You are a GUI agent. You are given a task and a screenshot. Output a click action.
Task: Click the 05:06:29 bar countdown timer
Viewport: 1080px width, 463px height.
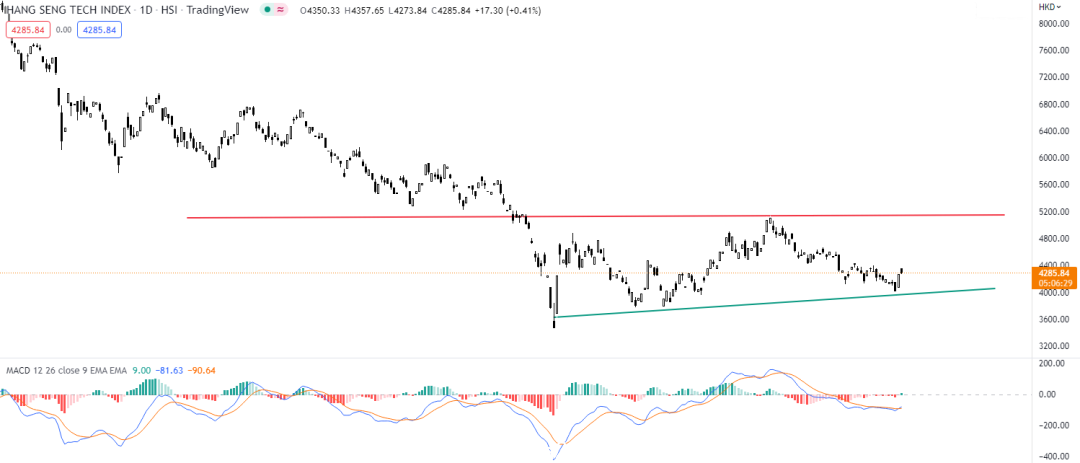(1055, 282)
